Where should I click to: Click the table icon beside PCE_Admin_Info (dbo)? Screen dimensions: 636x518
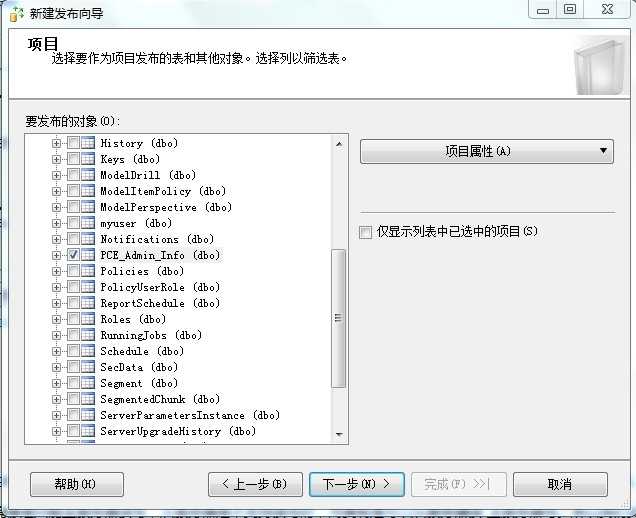88,255
